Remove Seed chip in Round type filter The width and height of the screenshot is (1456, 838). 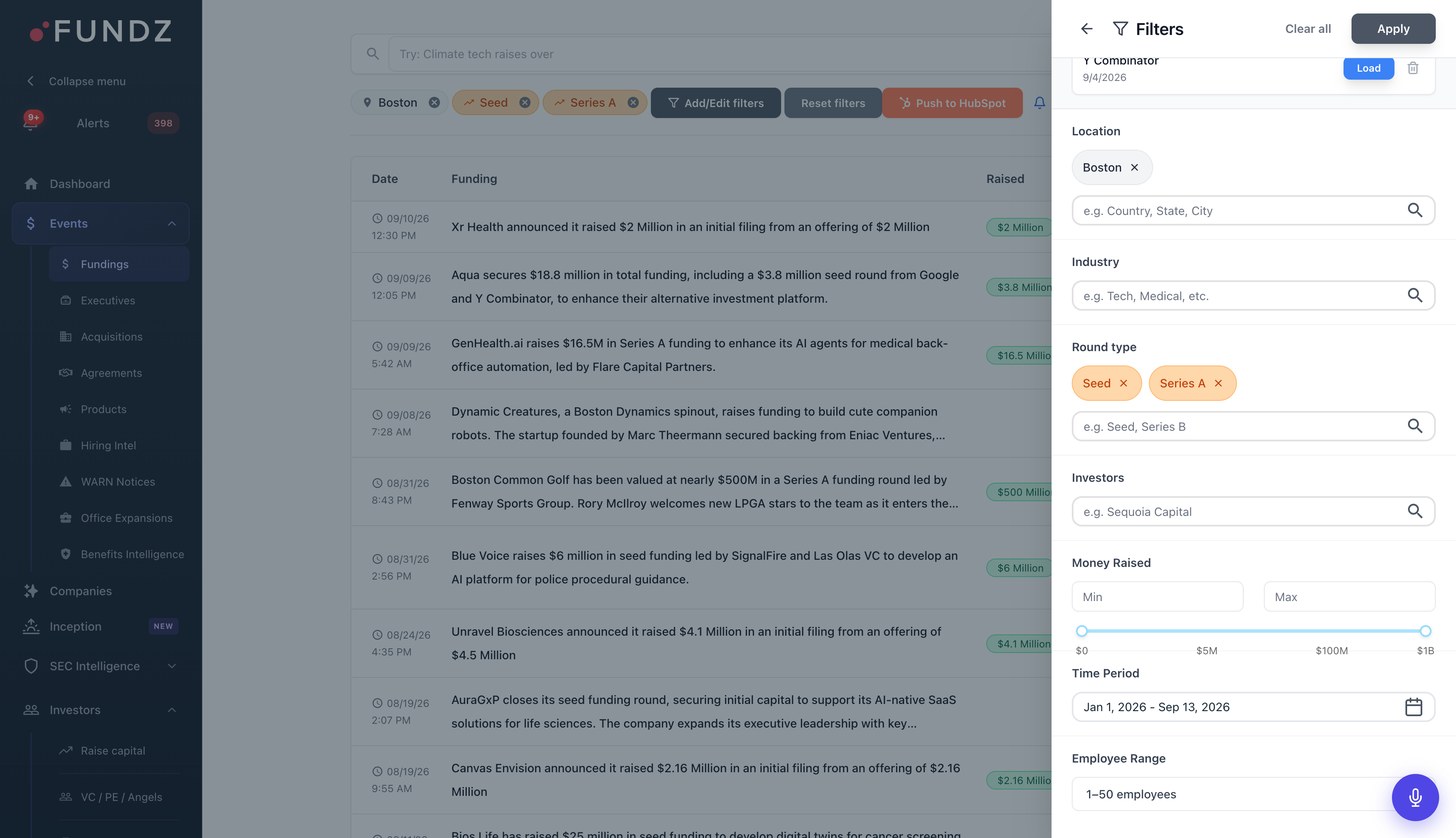(1123, 384)
